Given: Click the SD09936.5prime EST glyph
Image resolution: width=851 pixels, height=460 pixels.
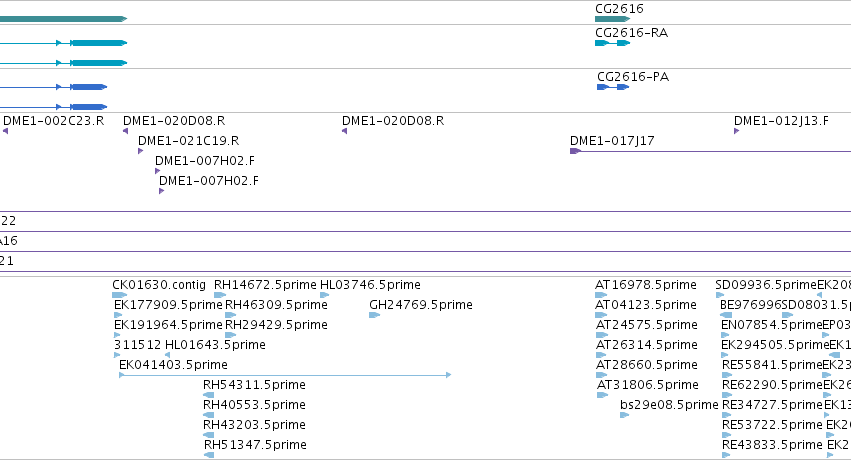Looking at the screenshot, I should pyautogui.click(x=720, y=295).
